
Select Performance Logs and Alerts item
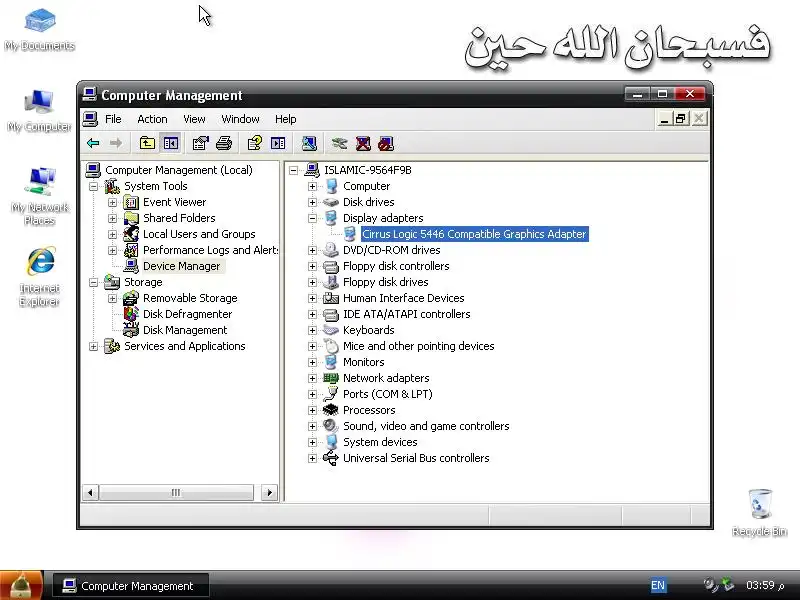(x=210, y=250)
